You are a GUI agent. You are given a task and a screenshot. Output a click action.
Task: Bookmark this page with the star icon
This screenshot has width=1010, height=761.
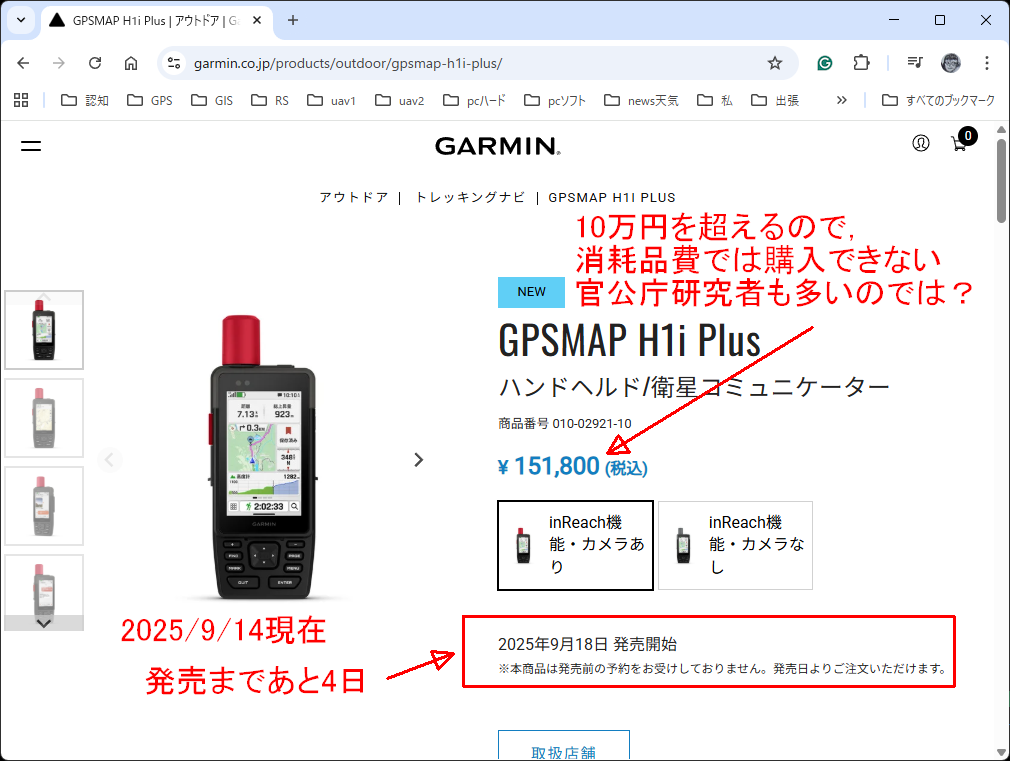click(x=774, y=62)
